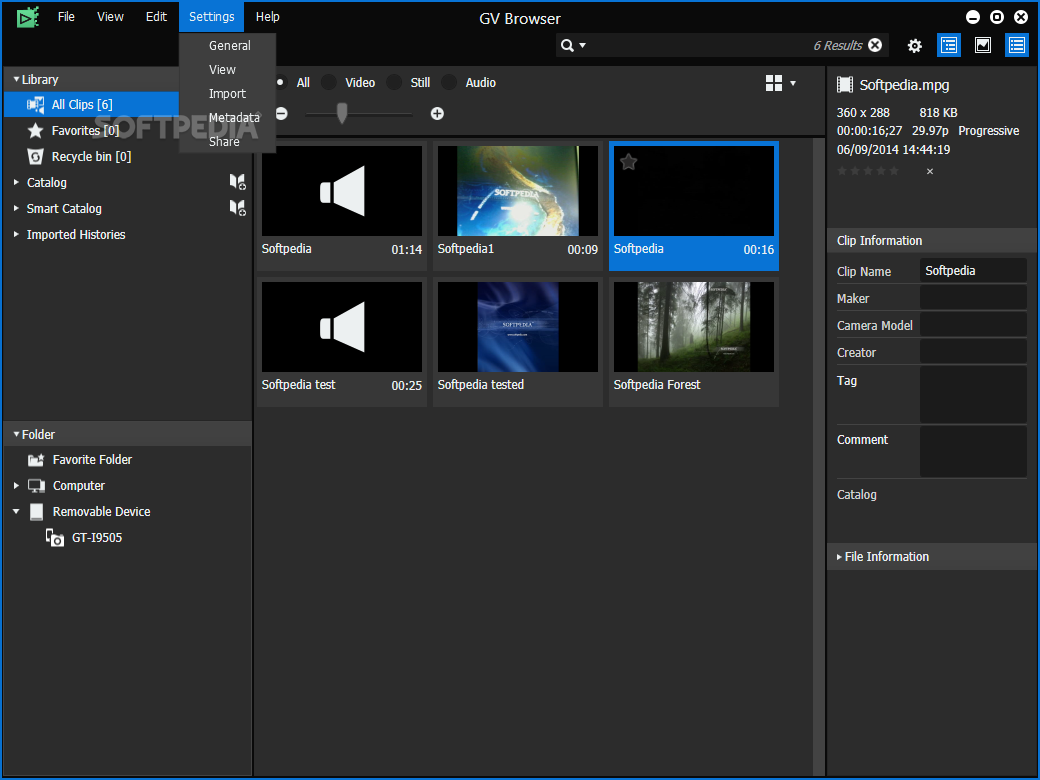This screenshot has height=780, width=1040.
Task: Click the Comment input field
Action: click(x=973, y=452)
